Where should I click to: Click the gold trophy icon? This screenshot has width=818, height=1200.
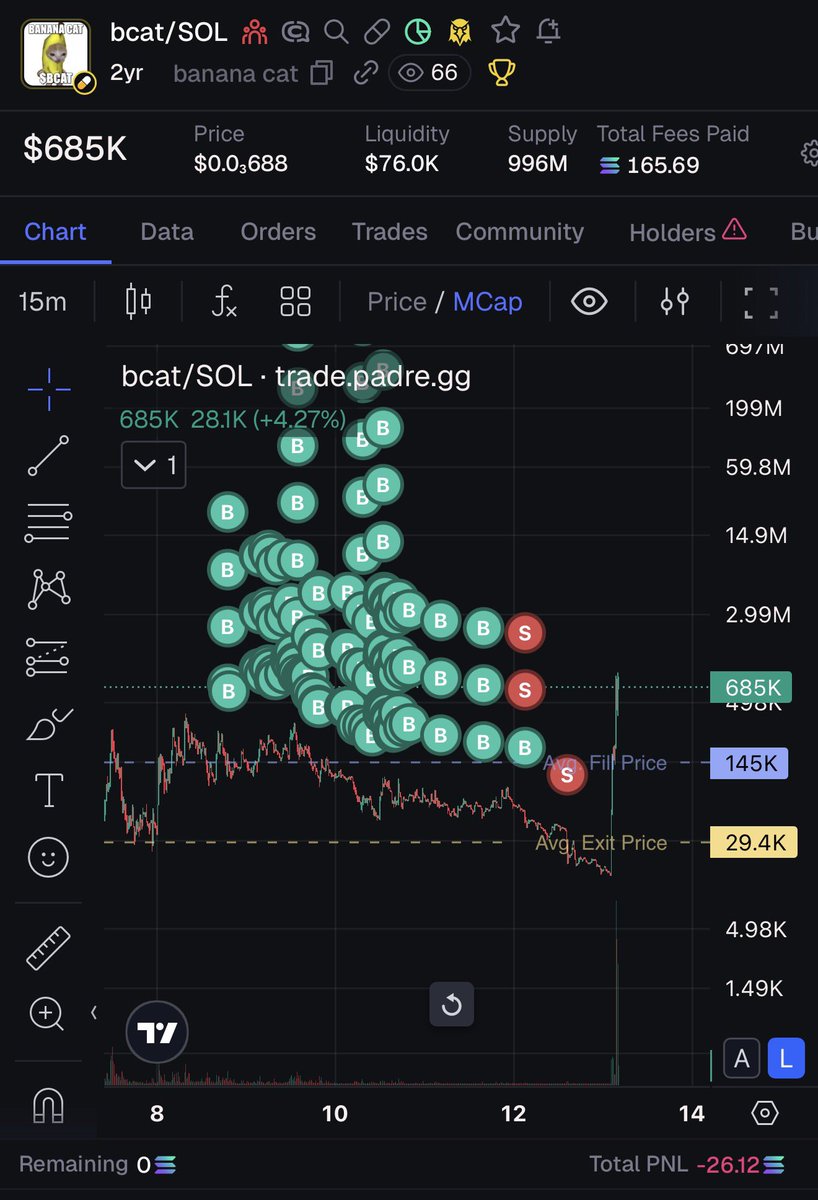501,73
